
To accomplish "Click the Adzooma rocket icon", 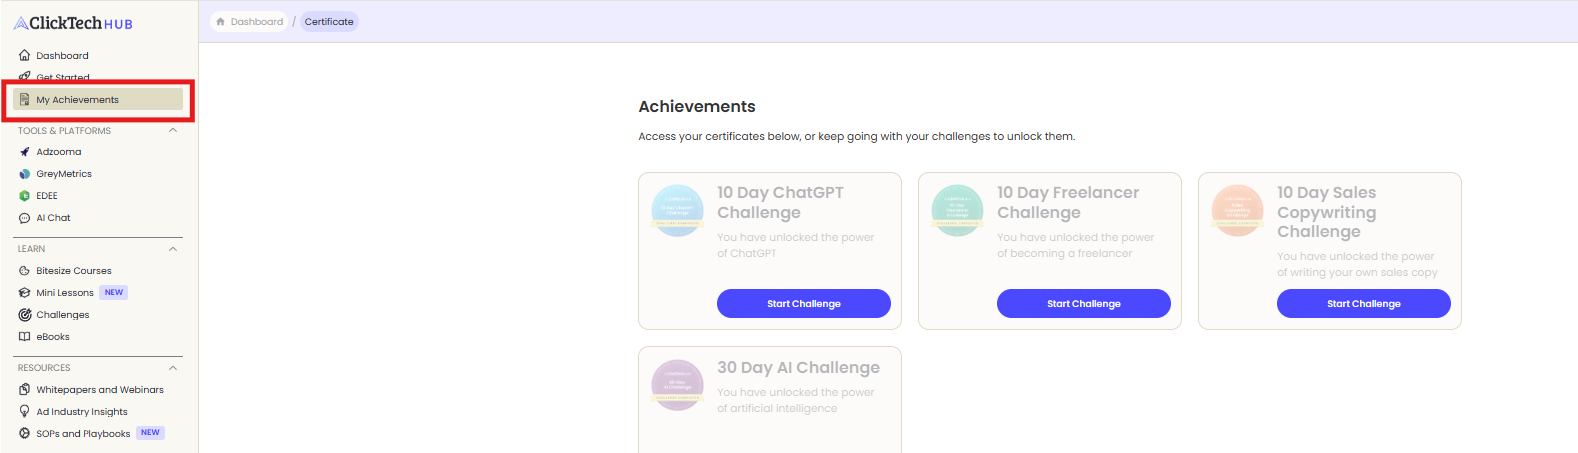I will [25, 152].
